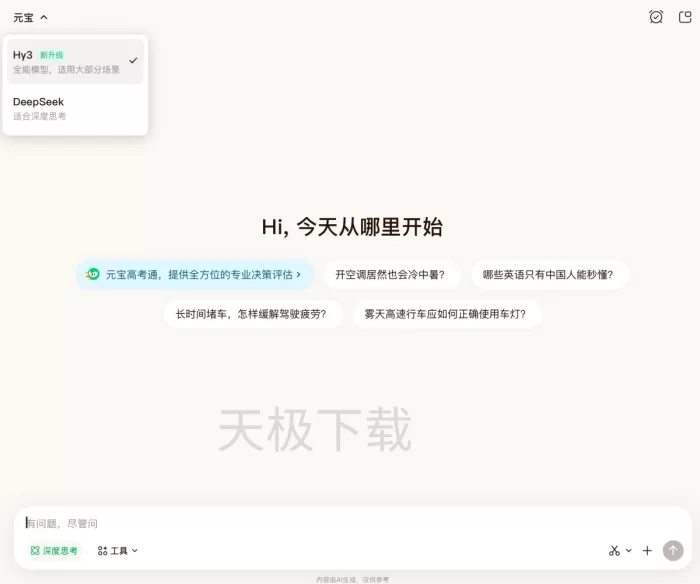Click the plus icon to add attachment
This screenshot has width=700, height=584.
(x=647, y=551)
